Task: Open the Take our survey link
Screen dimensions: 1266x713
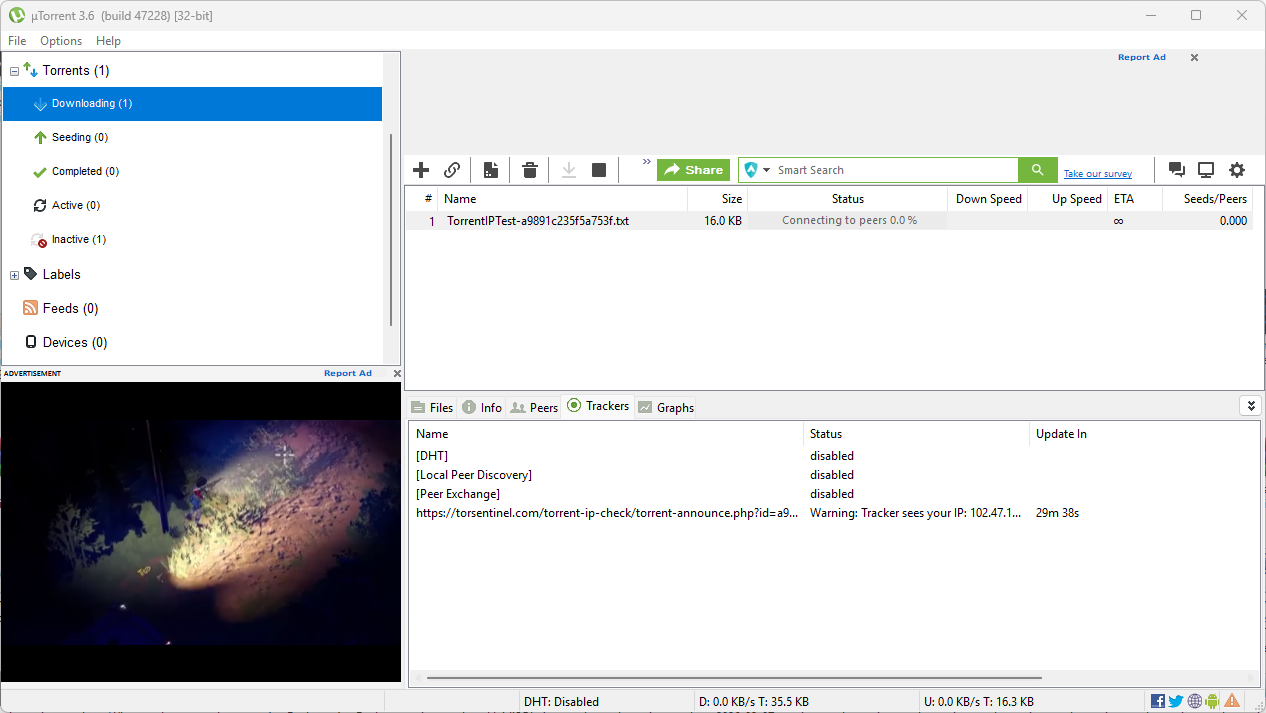Action: click(1097, 173)
